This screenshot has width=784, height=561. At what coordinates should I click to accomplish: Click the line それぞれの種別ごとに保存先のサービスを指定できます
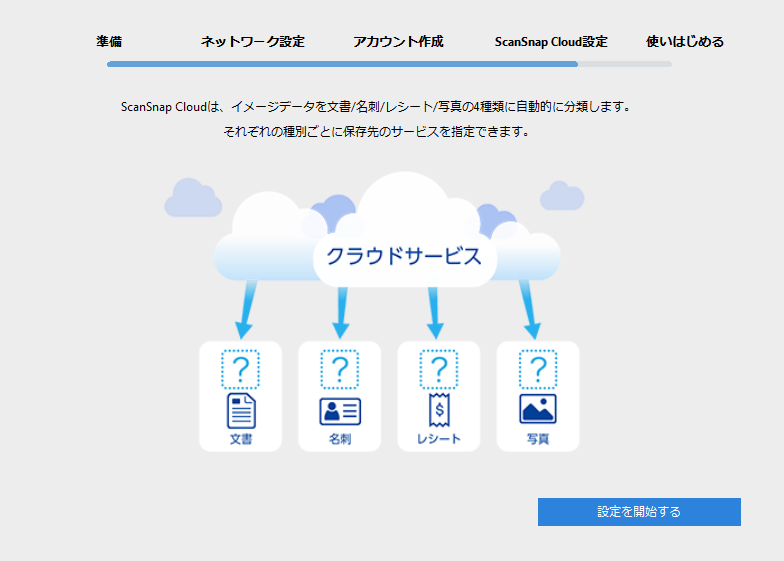tap(376, 132)
